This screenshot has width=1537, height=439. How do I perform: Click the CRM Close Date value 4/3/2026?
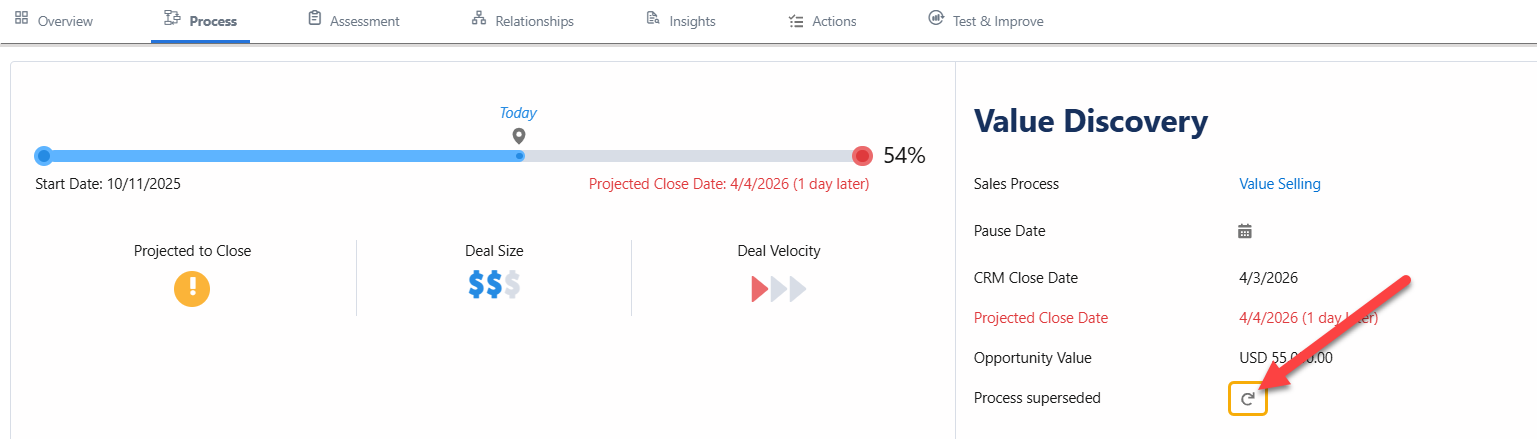click(1268, 278)
